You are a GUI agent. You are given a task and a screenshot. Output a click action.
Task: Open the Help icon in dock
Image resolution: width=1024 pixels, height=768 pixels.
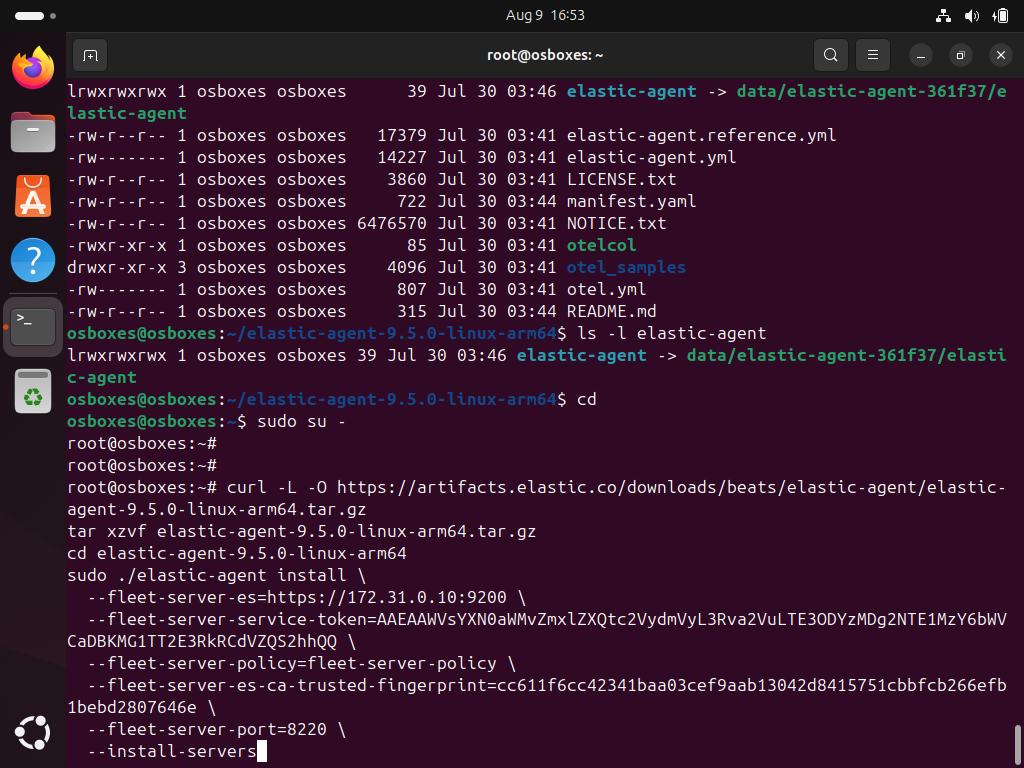click(x=33, y=260)
